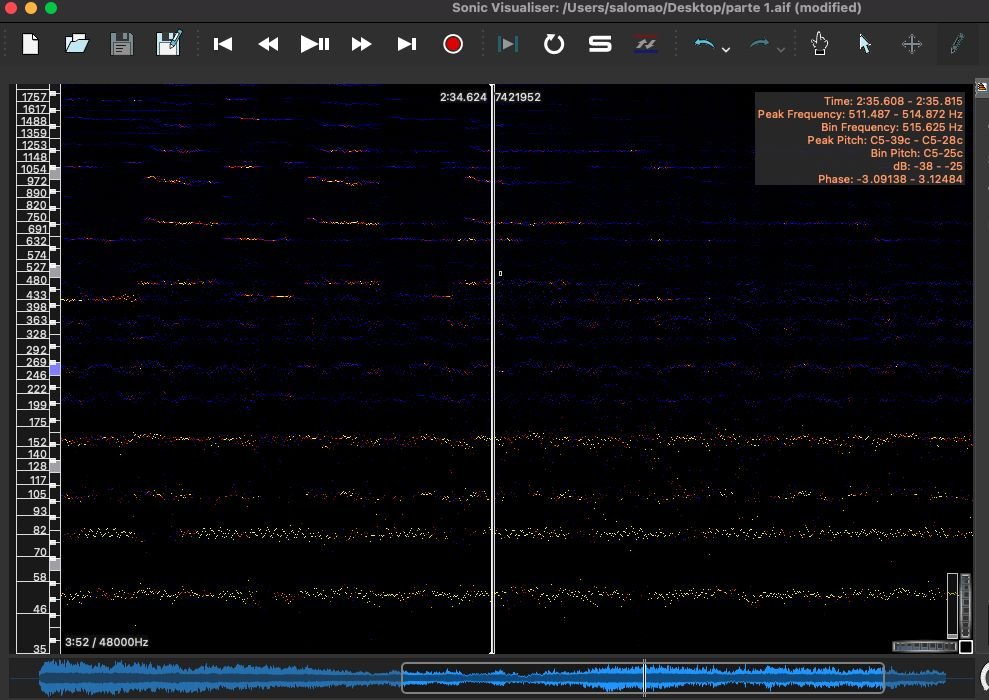Click the horizontal zoom thumbwheel at the bottom right
This screenshot has height=700, width=989.
coord(925,646)
